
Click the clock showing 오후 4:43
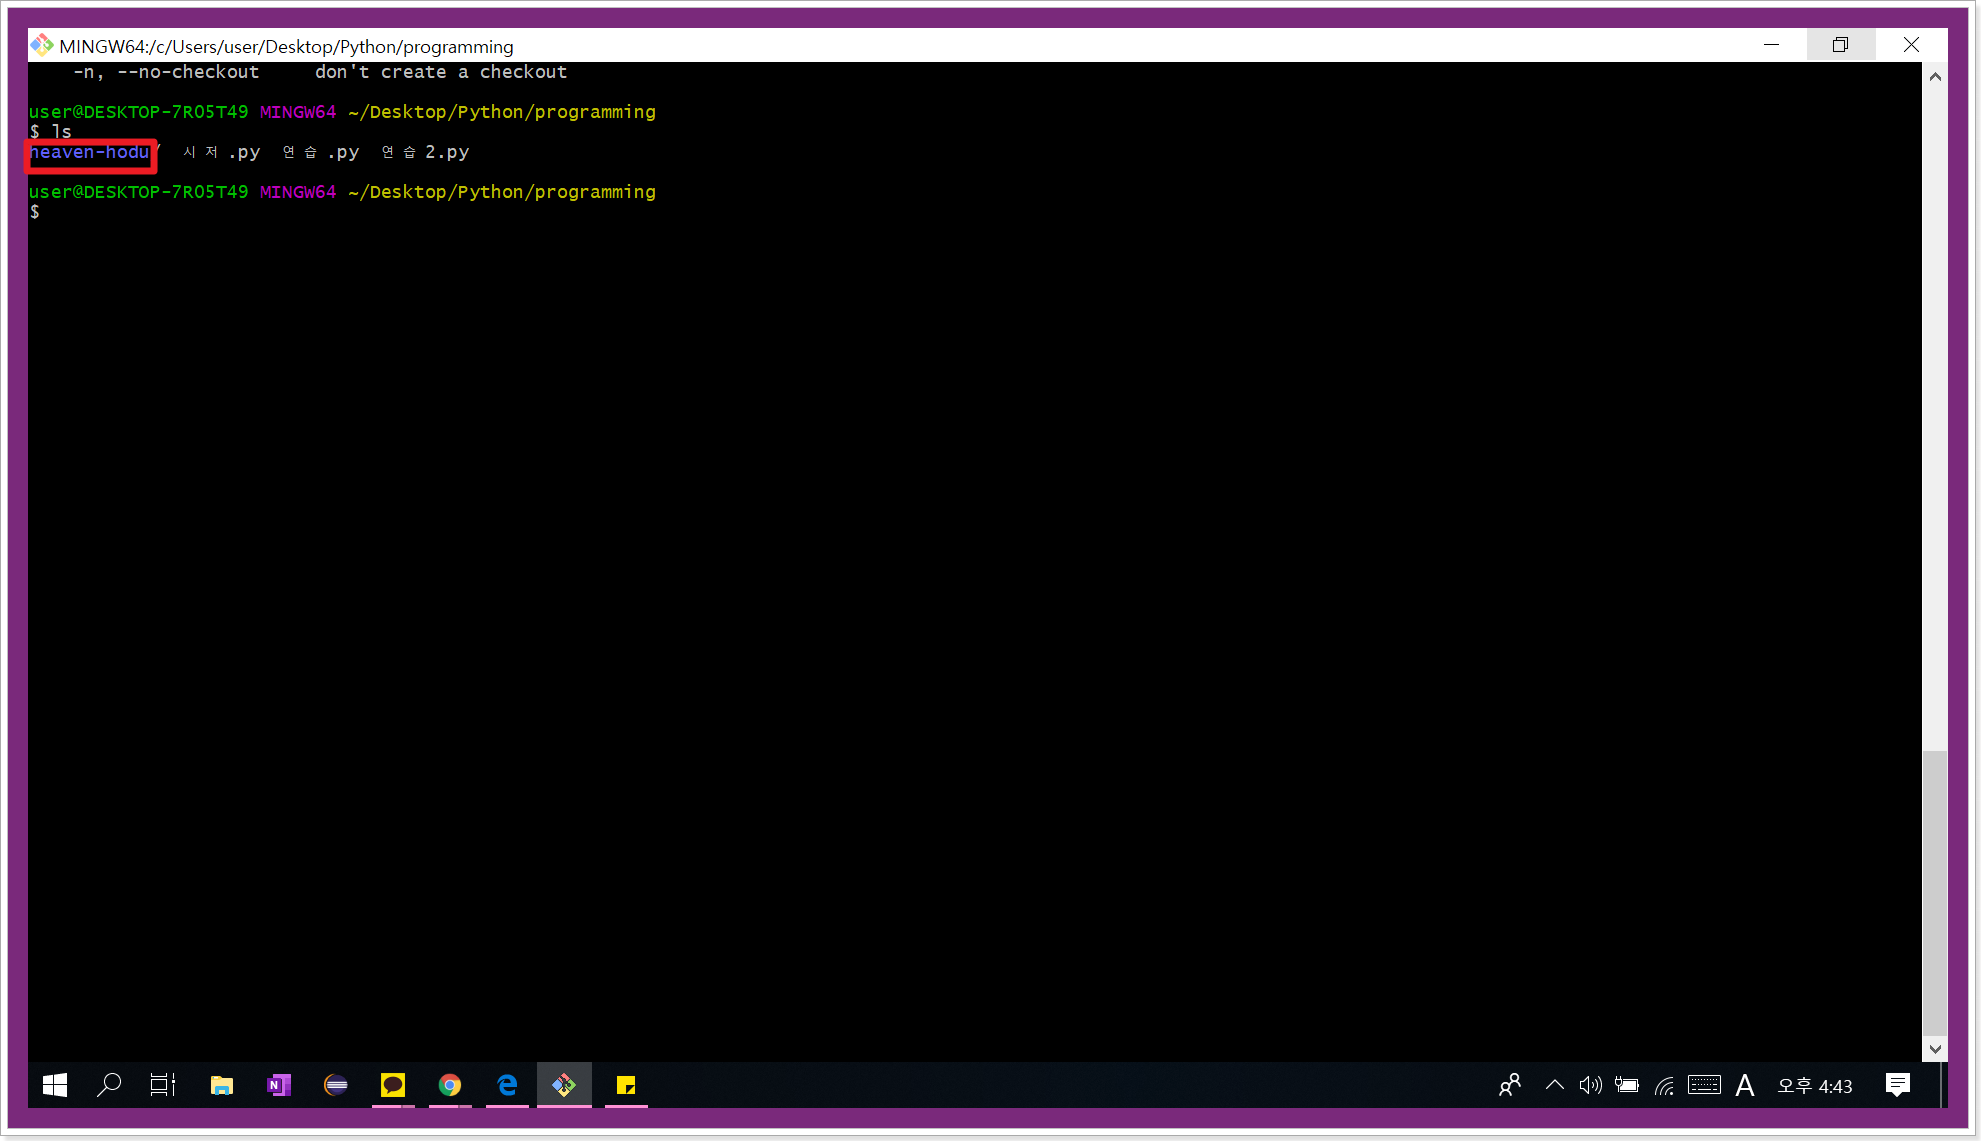1814,1086
